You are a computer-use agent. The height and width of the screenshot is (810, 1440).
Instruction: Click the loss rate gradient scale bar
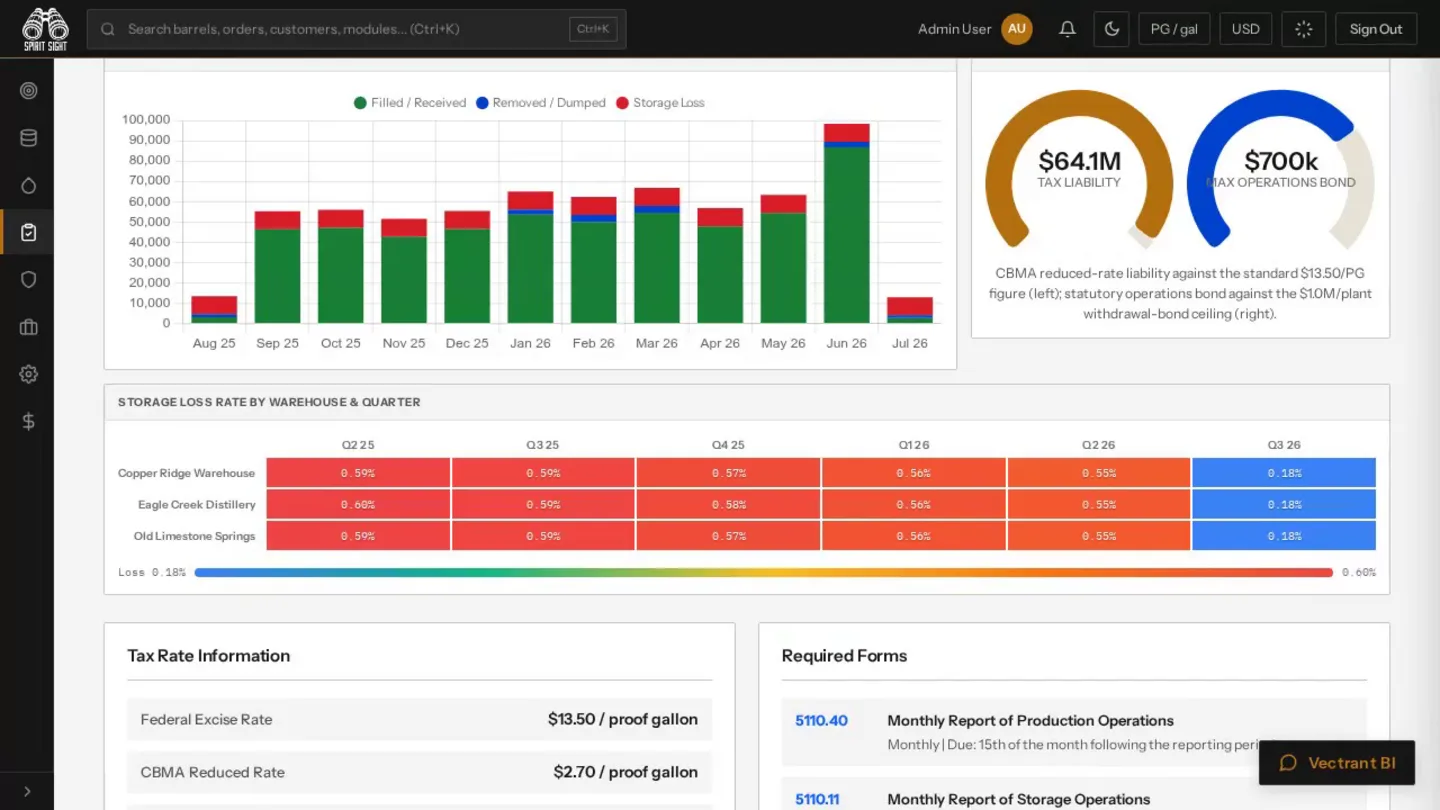[x=764, y=573]
